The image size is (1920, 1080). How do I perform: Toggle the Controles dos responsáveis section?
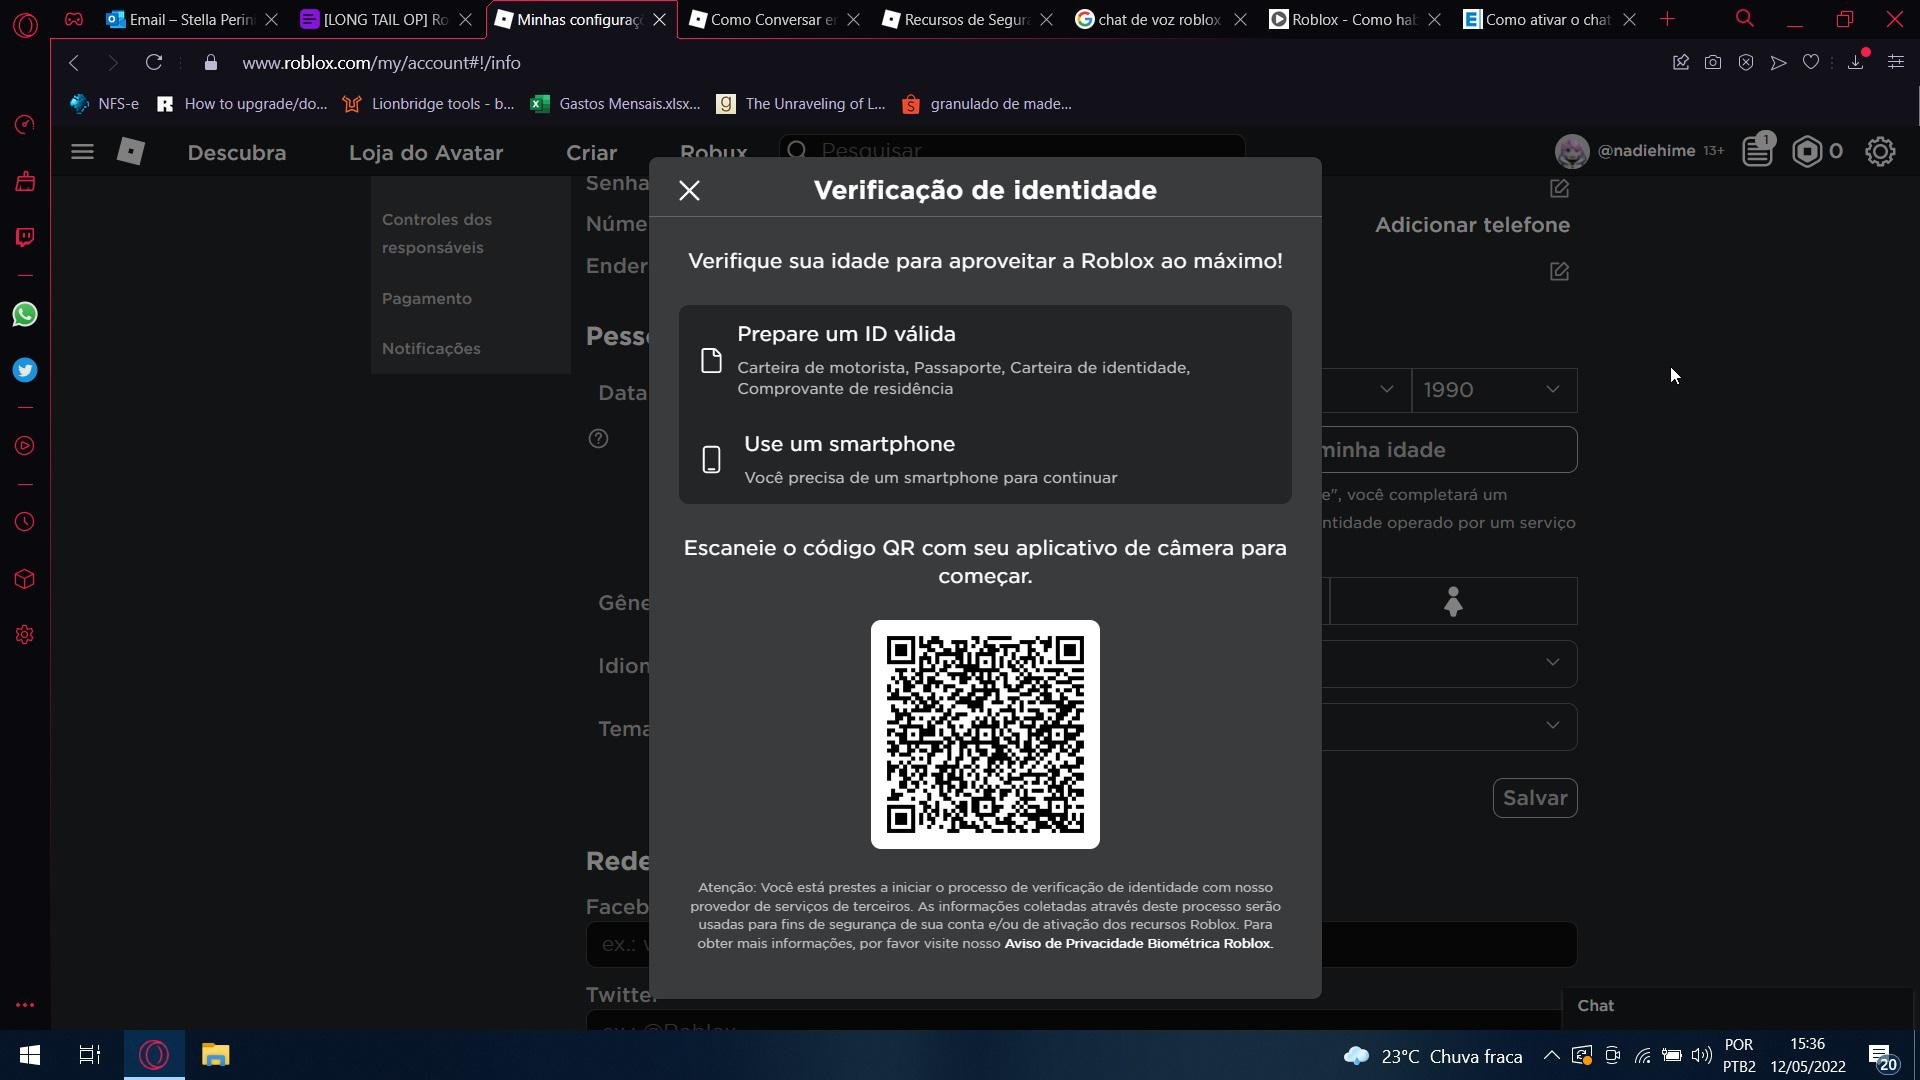436,233
